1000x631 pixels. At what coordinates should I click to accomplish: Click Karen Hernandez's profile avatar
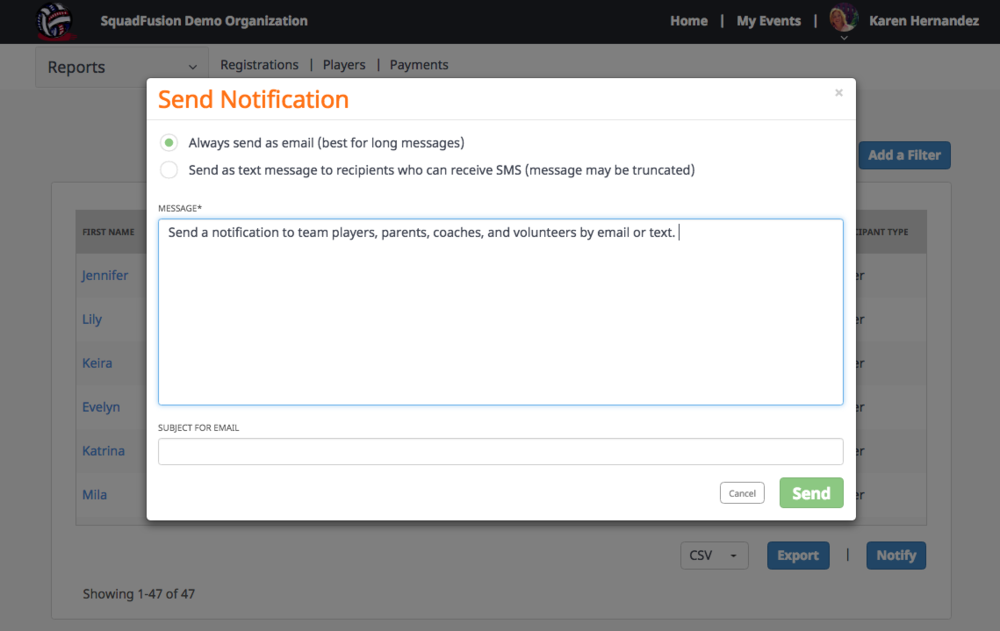pyautogui.click(x=844, y=18)
